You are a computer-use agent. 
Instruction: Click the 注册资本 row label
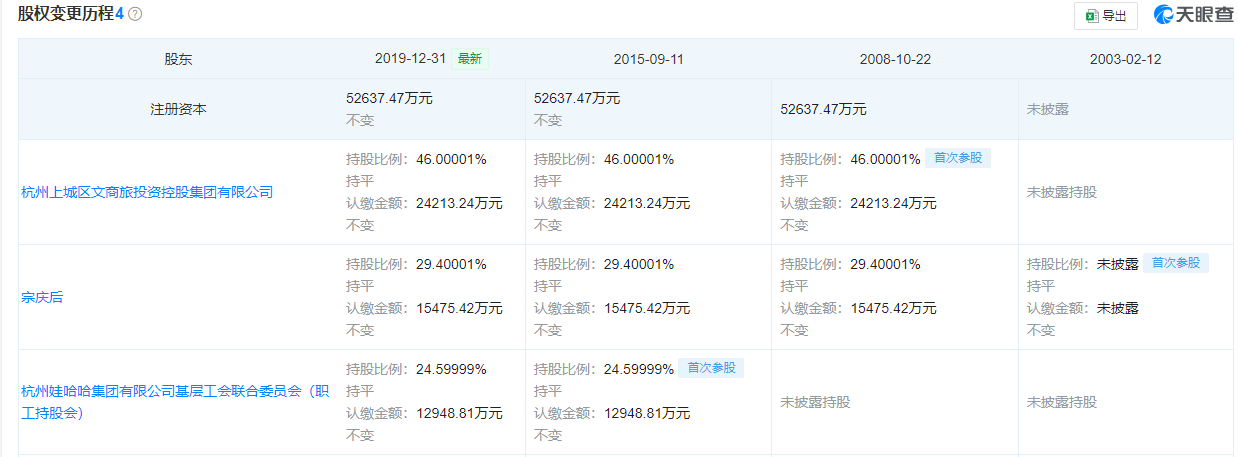point(179,109)
